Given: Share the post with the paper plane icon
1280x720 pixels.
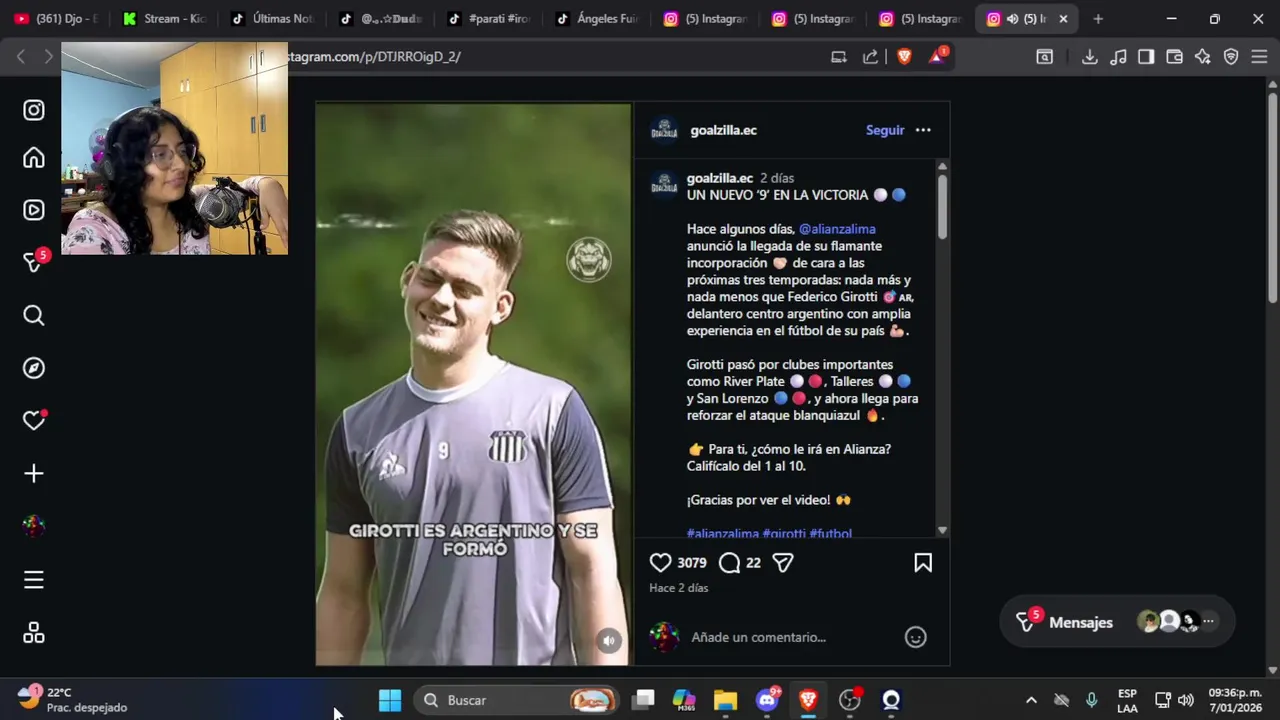Looking at the screenshot, I should (x=783, y=563).
